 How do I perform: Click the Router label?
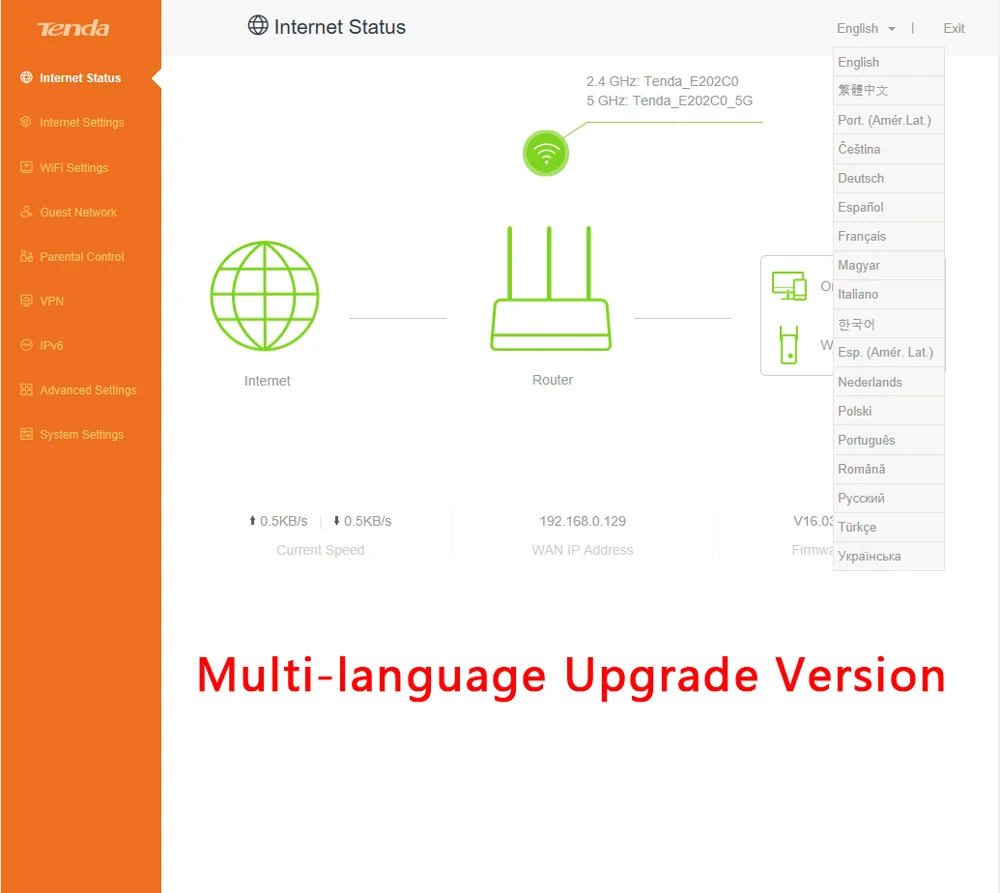(x=552, y=380)
